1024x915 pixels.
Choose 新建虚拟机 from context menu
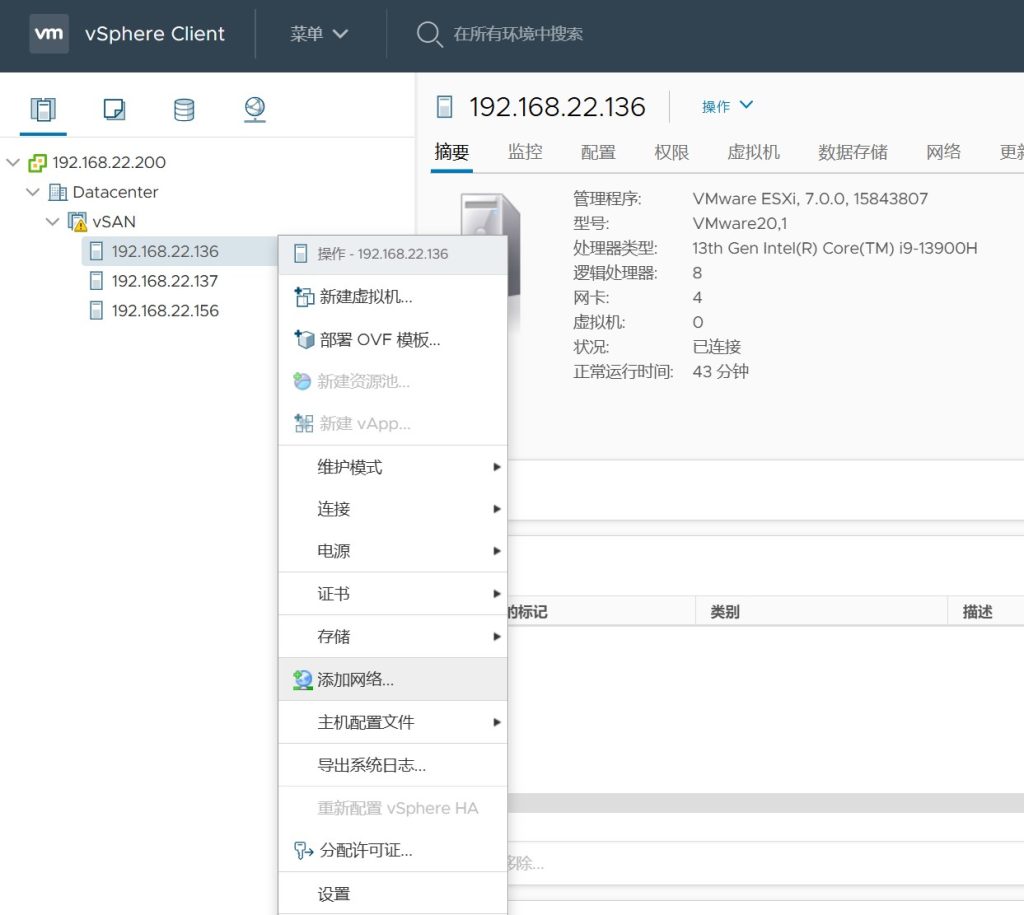[x=392, y=297]
